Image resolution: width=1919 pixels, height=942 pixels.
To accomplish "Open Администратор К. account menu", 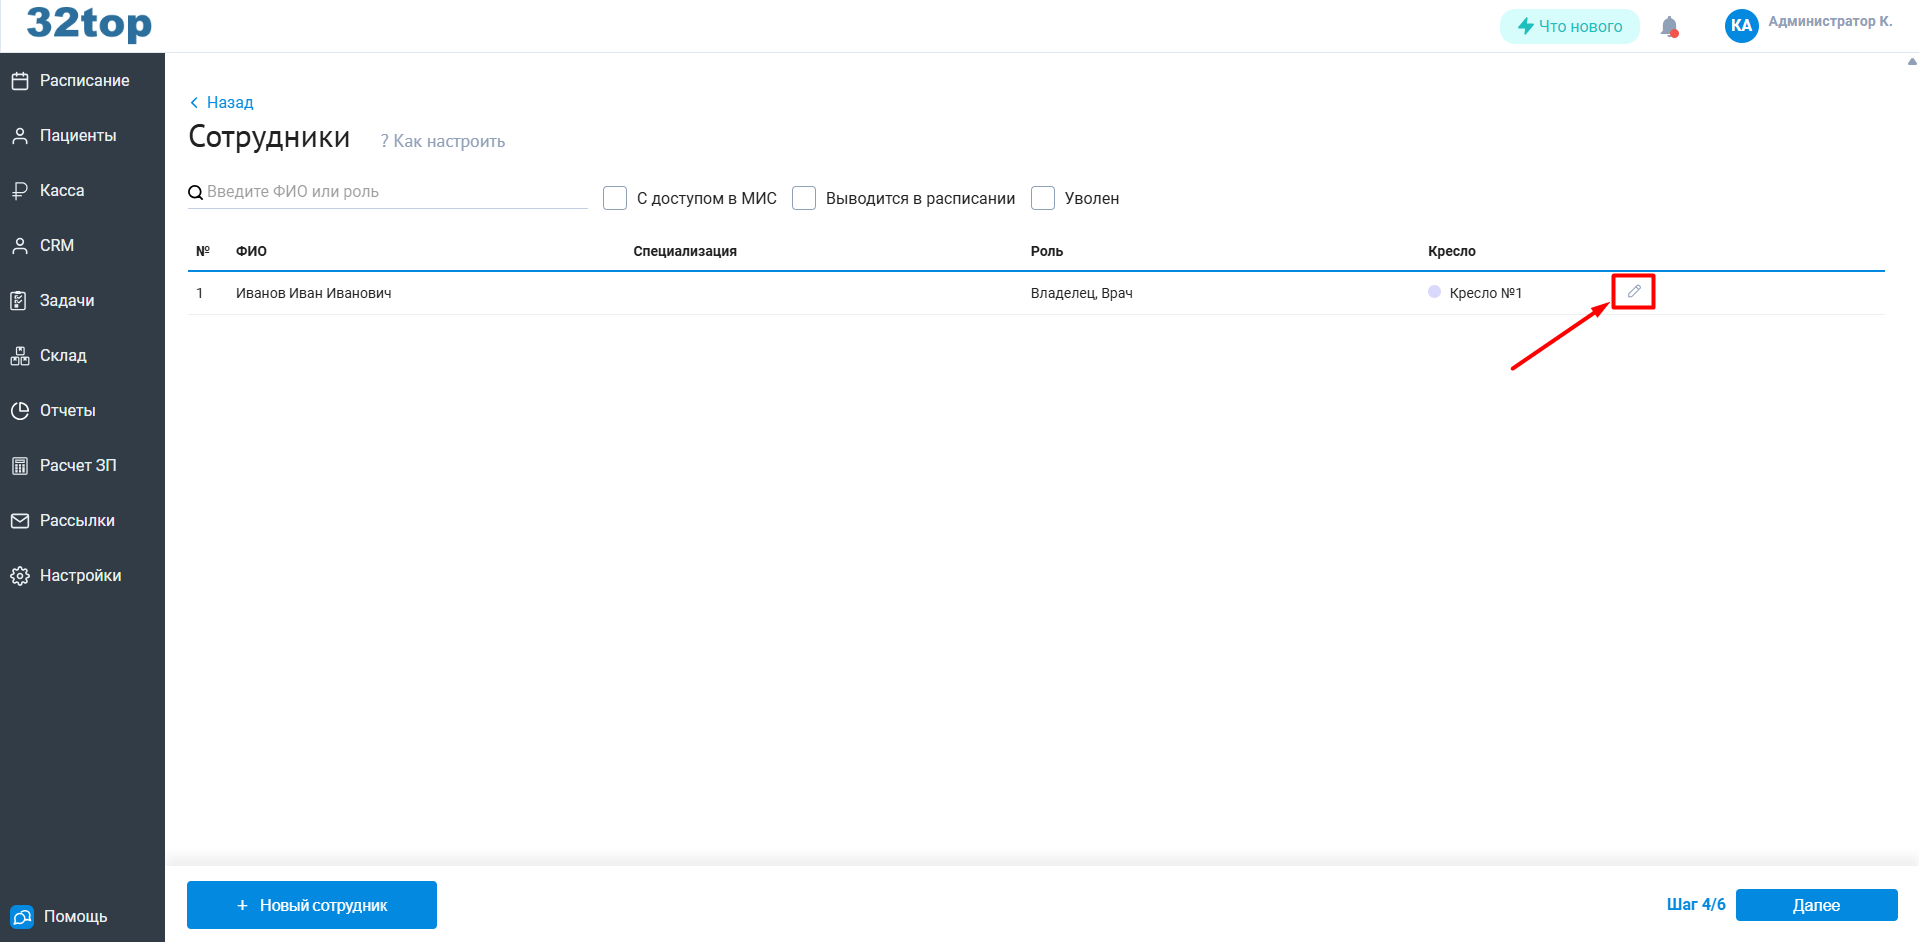I will (1829, 22).
